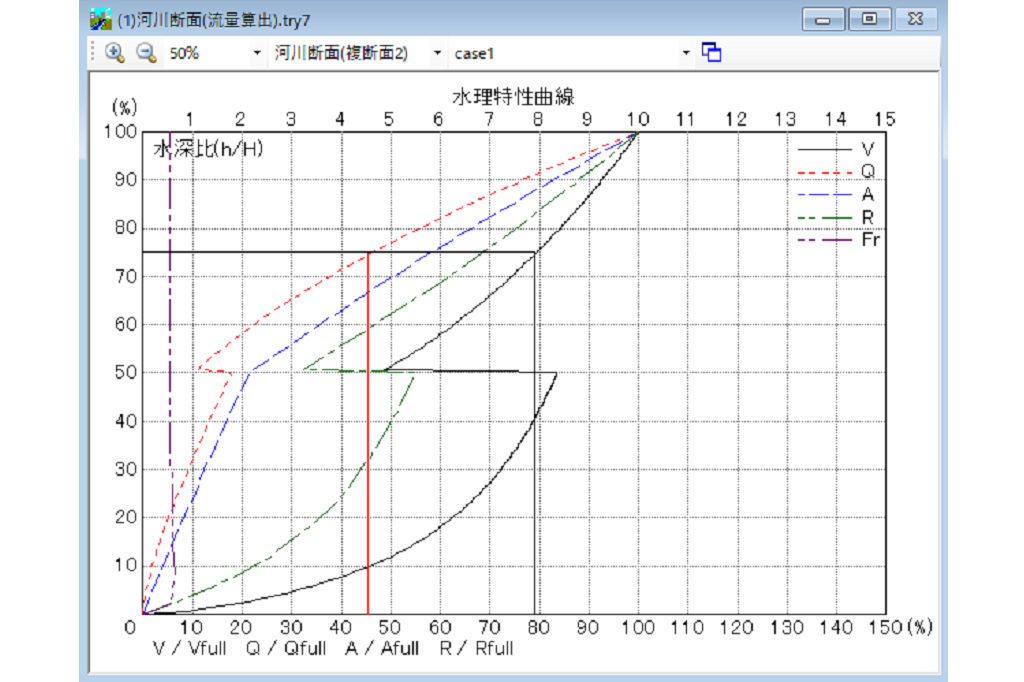Viewport: 1024px width, 682px height.
Task: Click the 150 bottom axis value
Action: (886, 628)
